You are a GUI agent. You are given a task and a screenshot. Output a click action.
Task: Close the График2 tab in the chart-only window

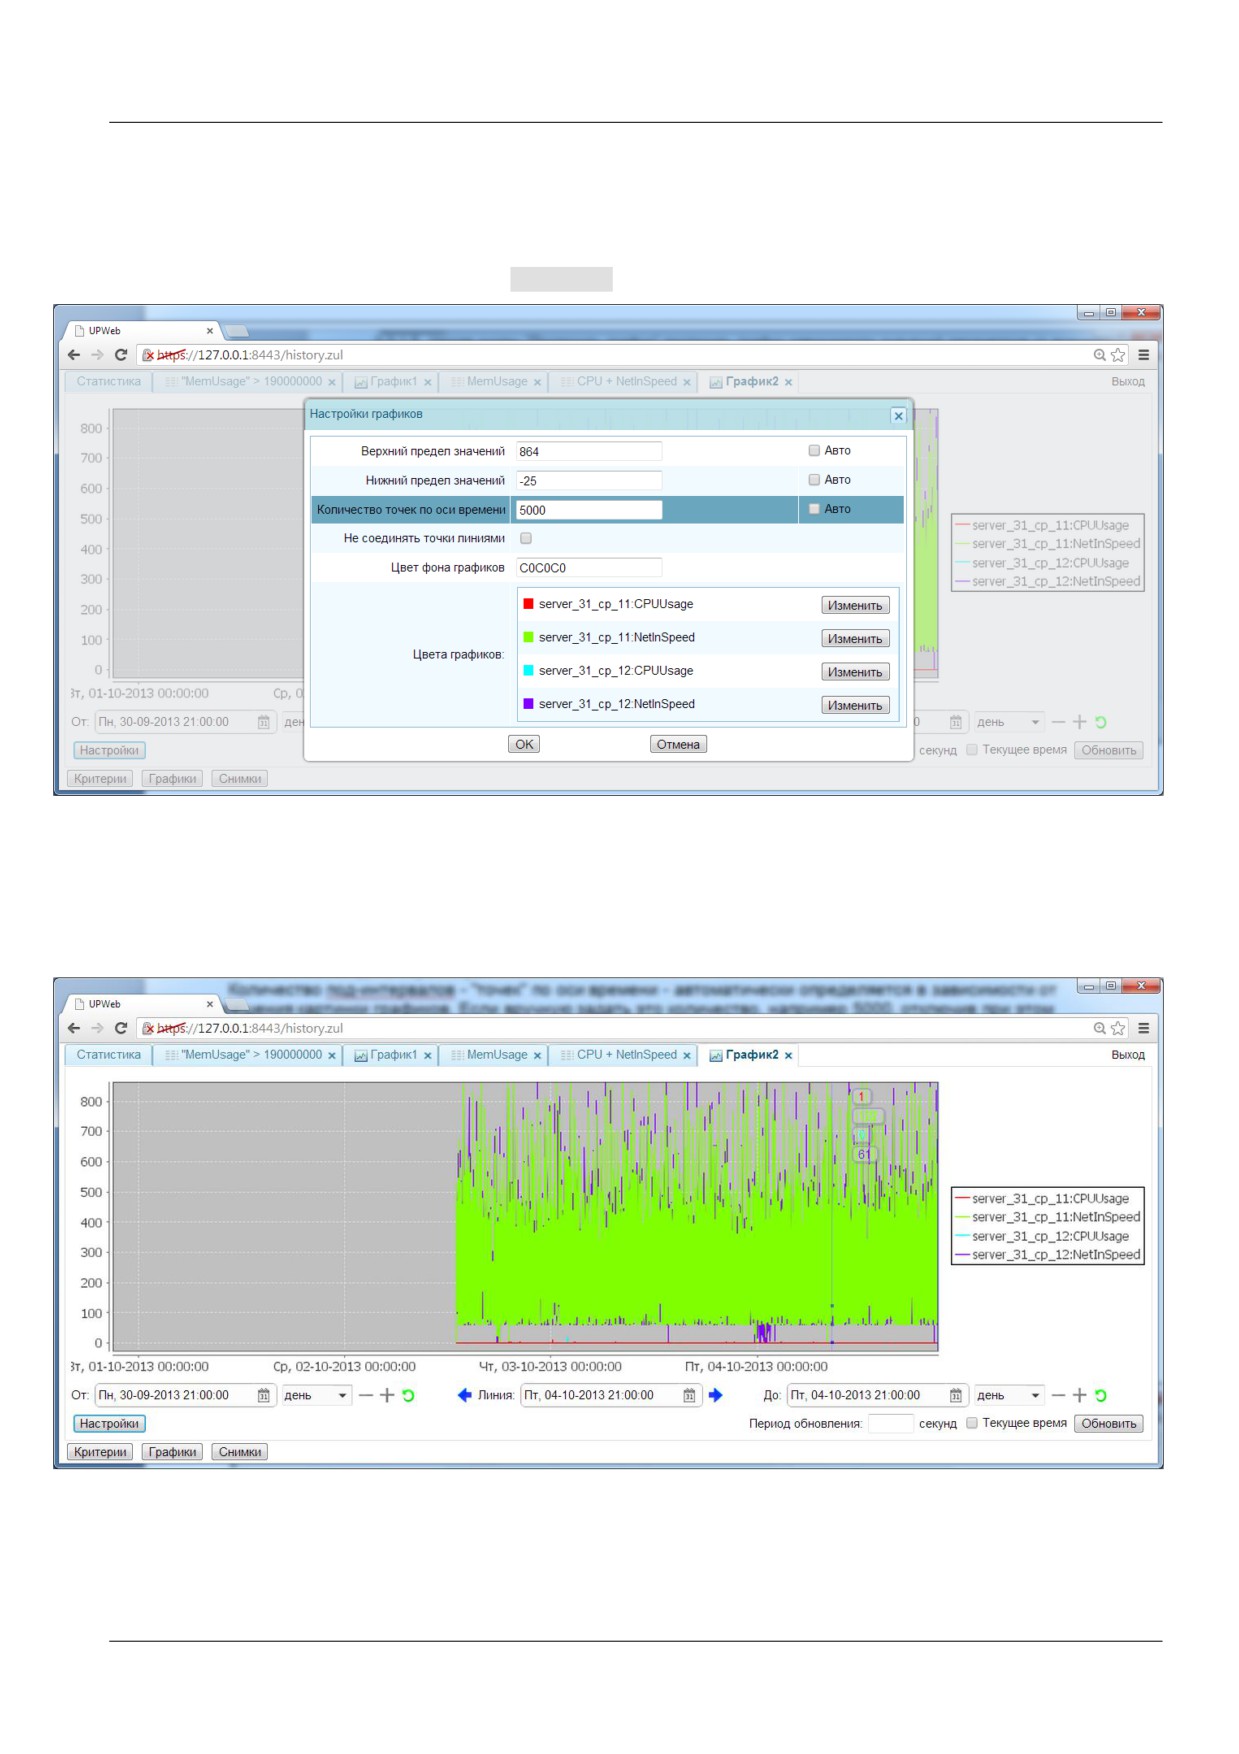tap(788, 1056)
